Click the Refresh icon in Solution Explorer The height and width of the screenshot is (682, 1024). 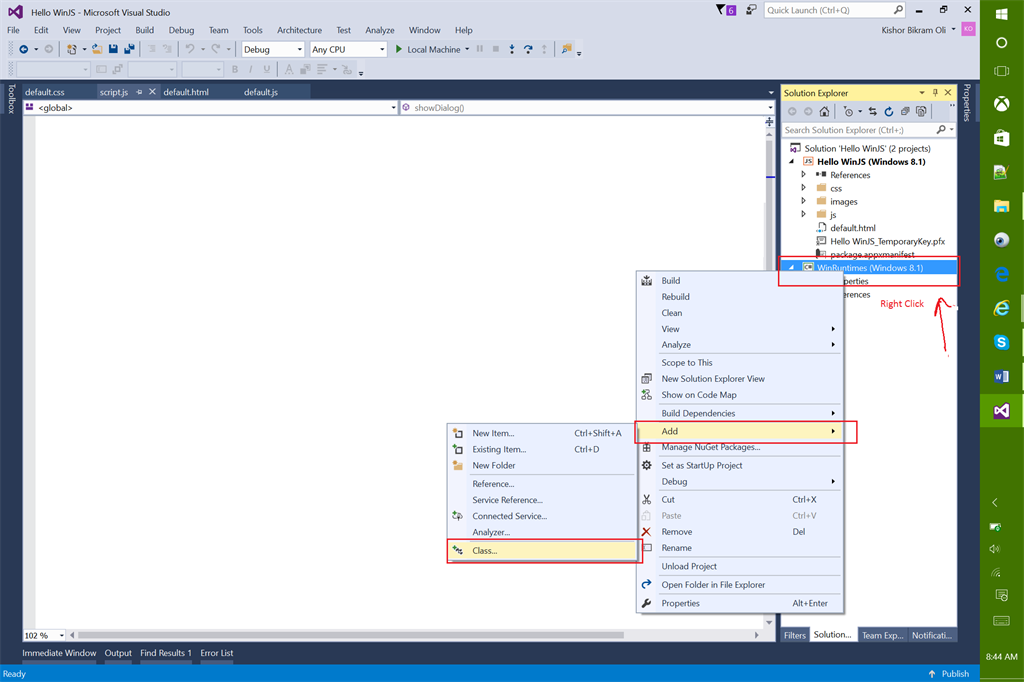(887, 112)
